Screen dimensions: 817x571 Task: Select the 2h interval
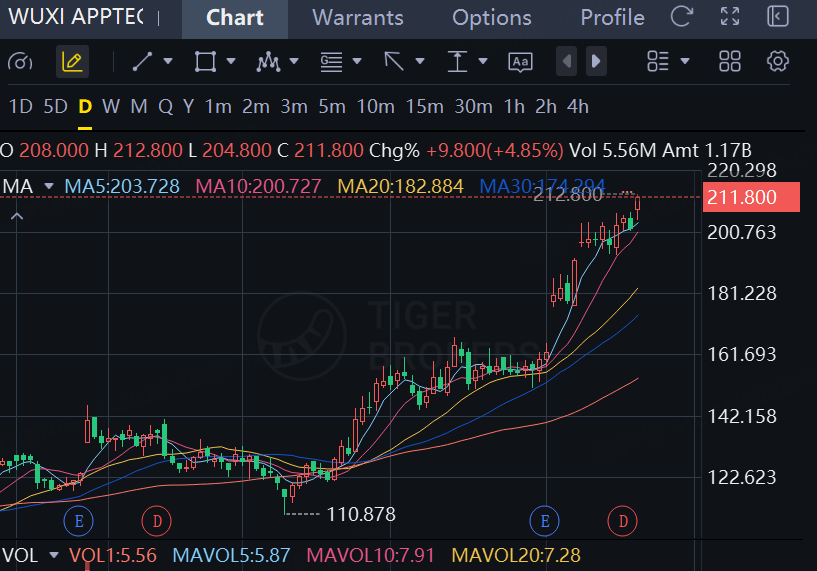coord(546,107)
